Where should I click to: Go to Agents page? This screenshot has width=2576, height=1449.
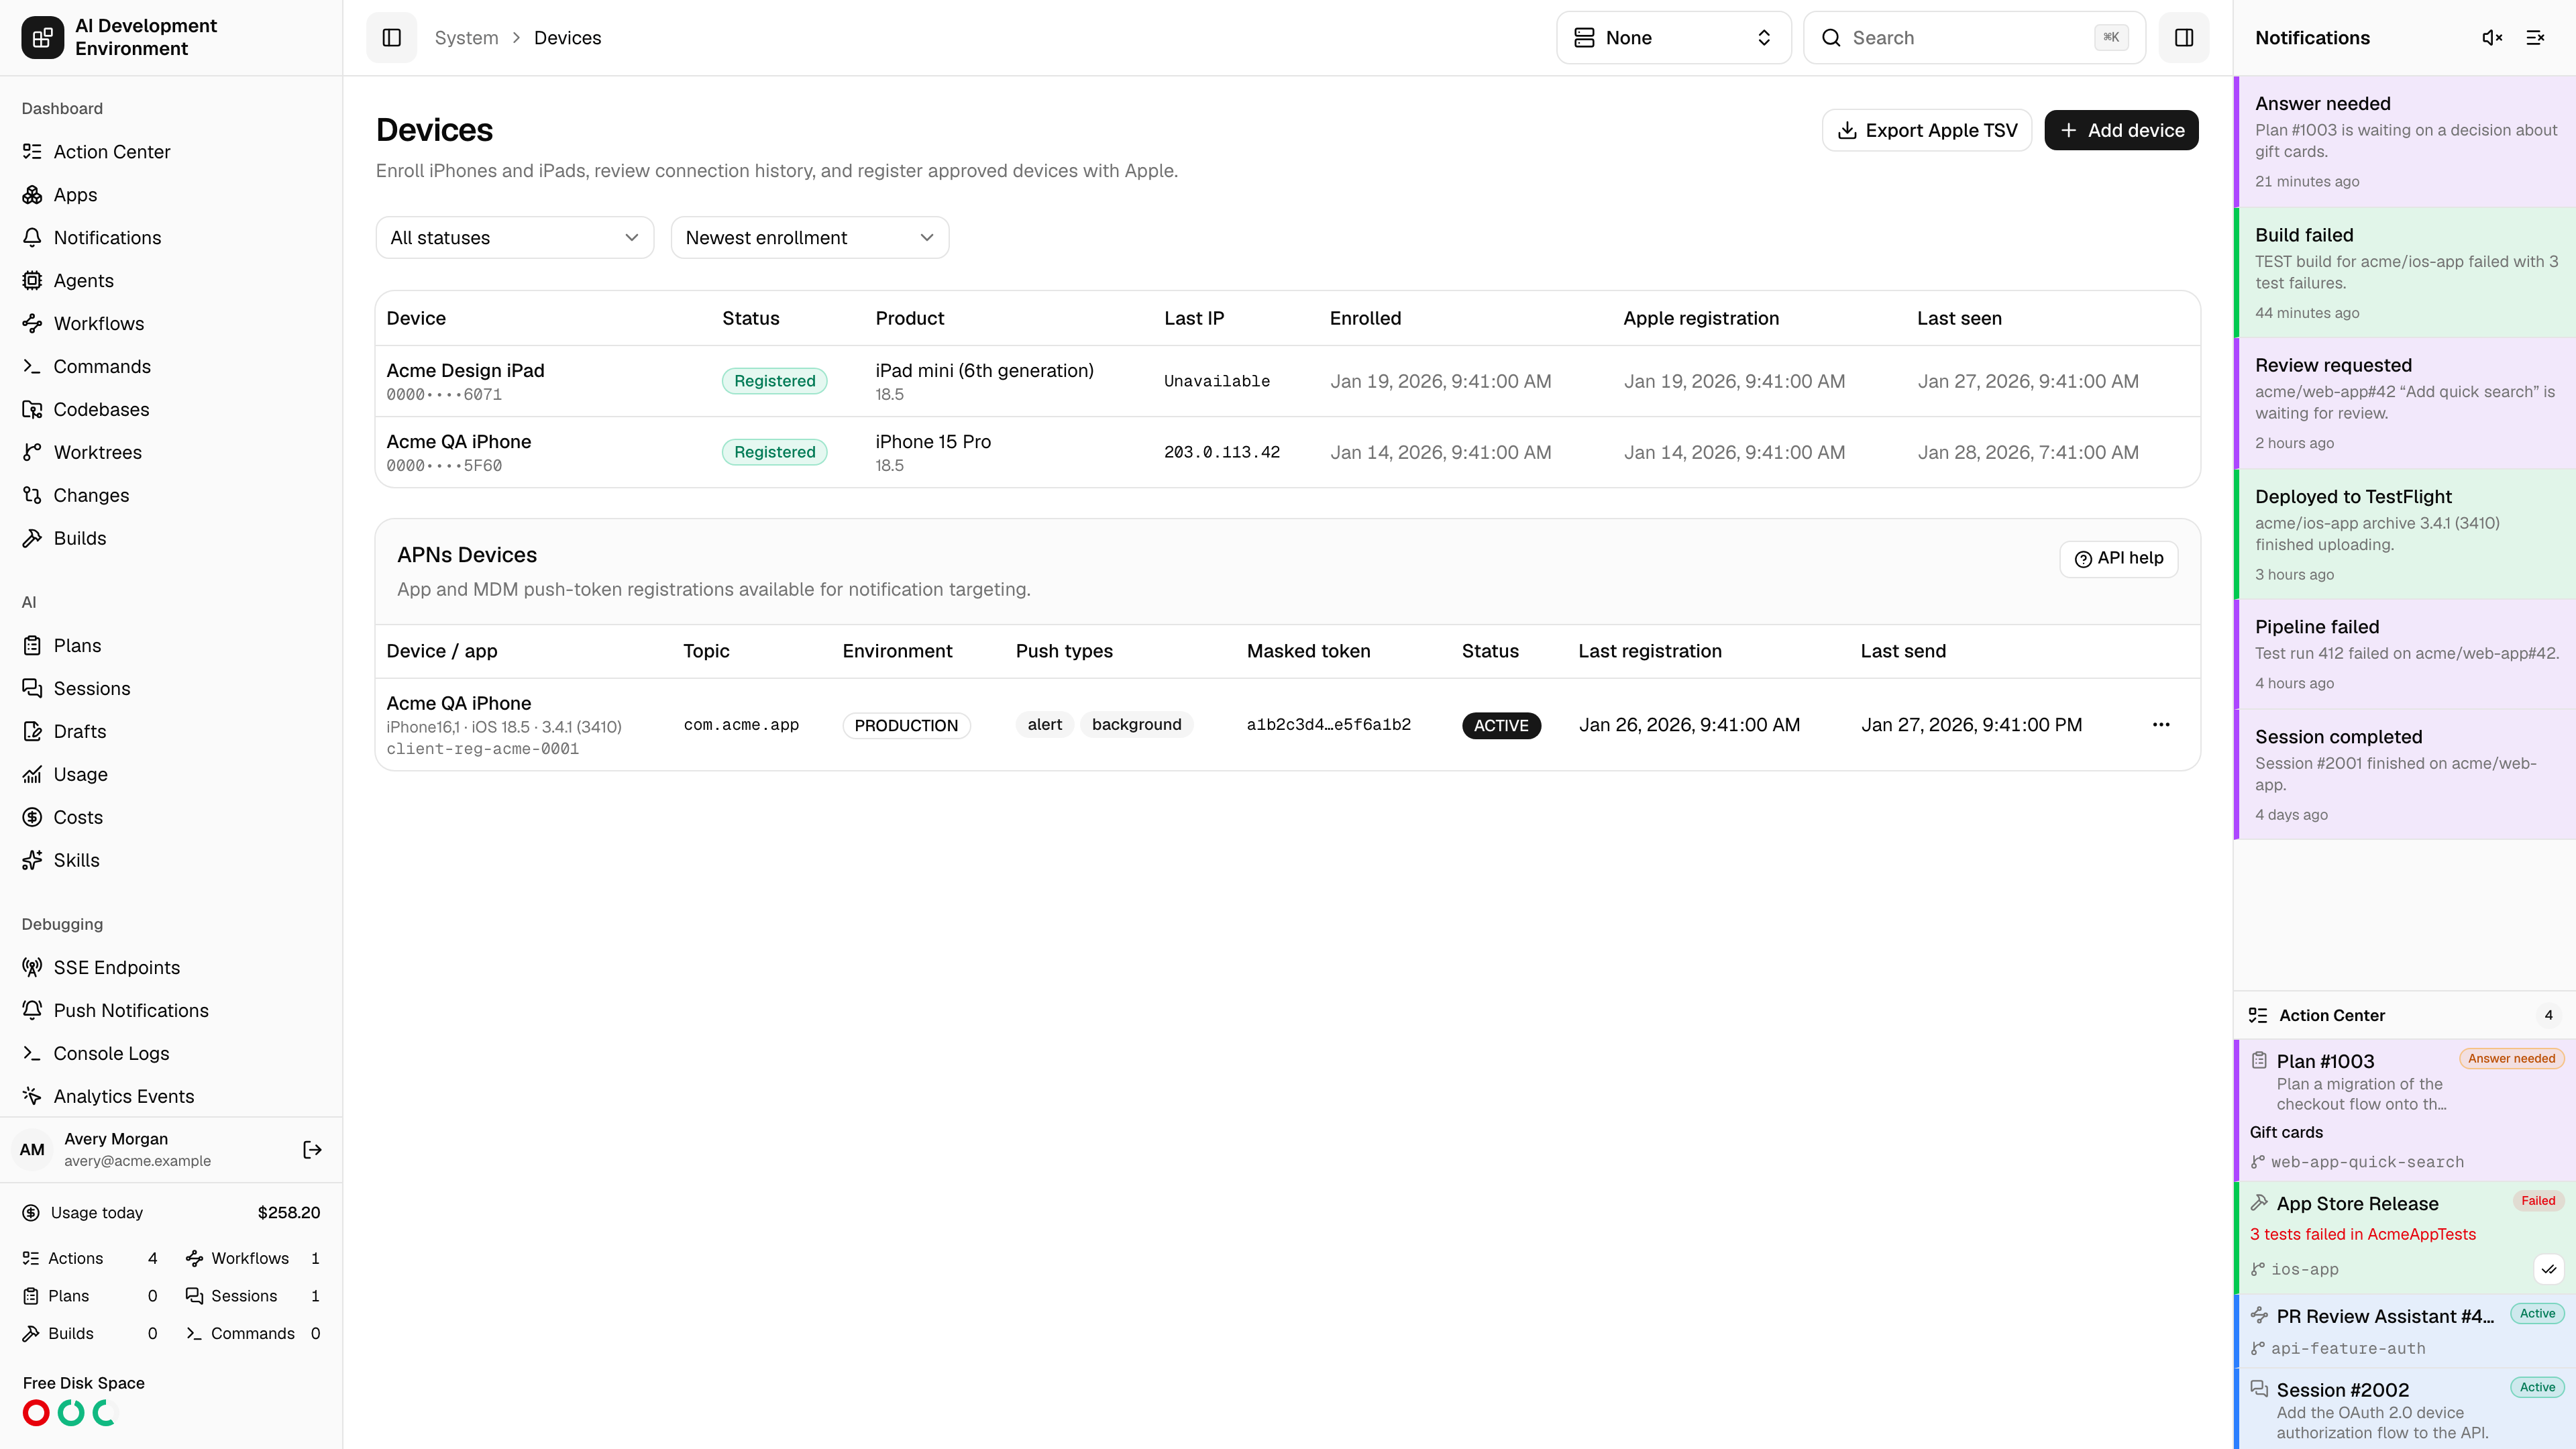pyautogui.click(x=171, y=281)
